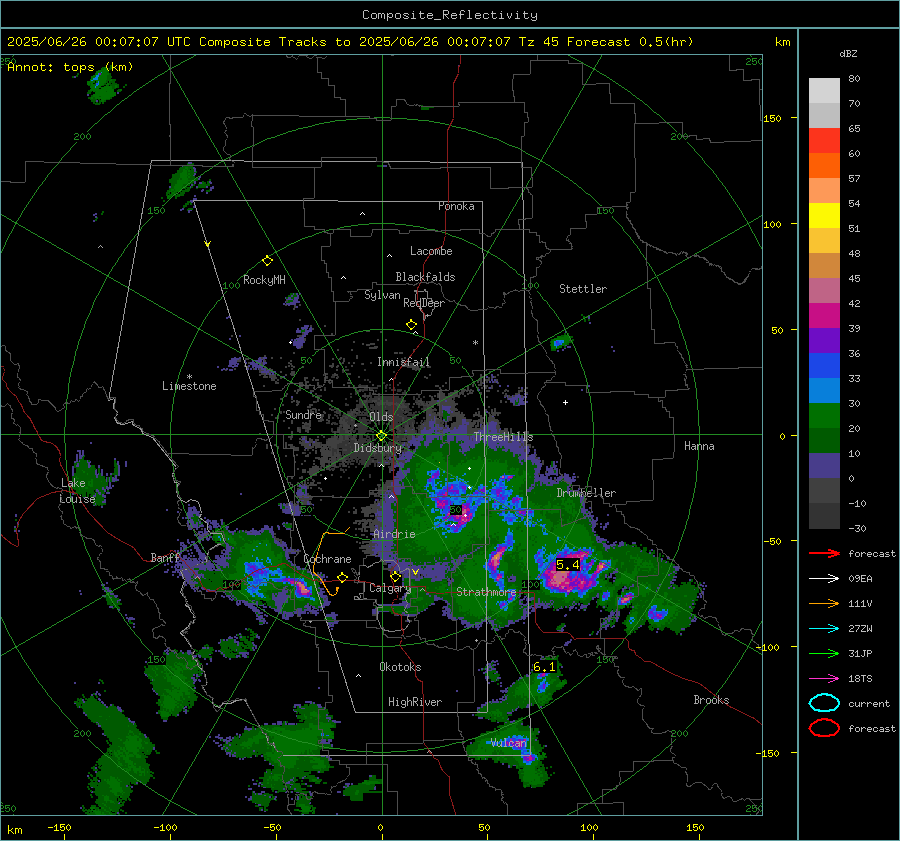Click the dBZ legend heading
Screen dimensions: 900x841
[x=848, y=54]
